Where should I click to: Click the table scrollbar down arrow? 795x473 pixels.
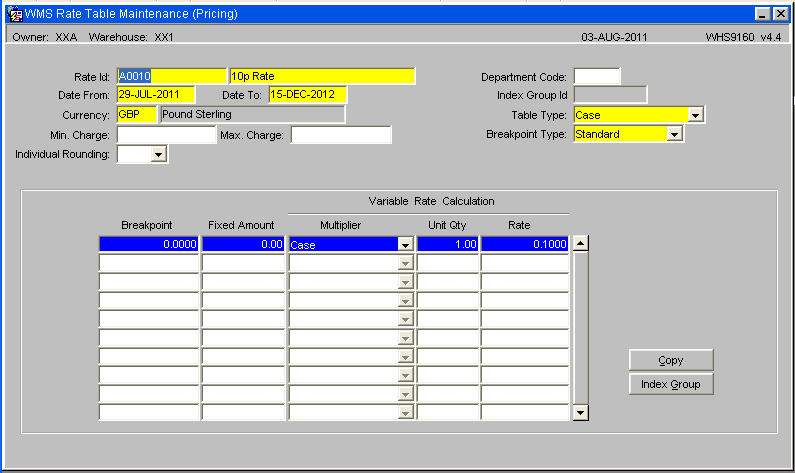[581, 413]
